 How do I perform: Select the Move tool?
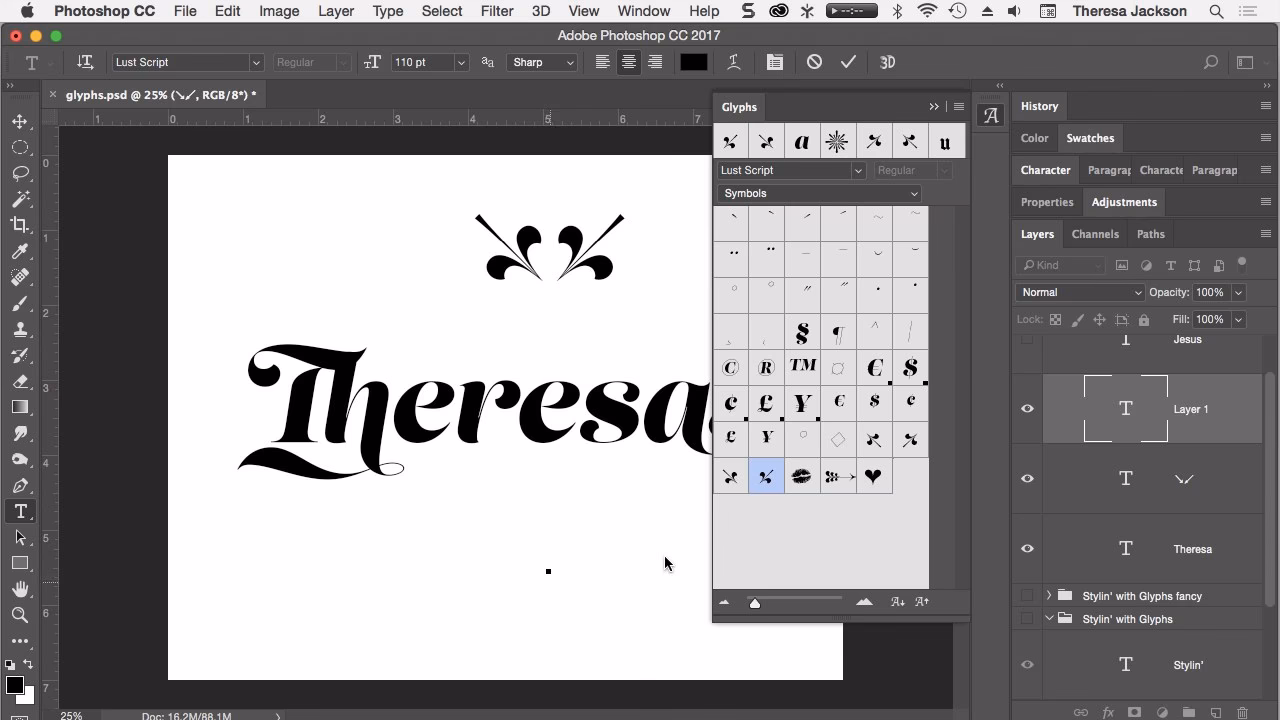click(20, 121)
